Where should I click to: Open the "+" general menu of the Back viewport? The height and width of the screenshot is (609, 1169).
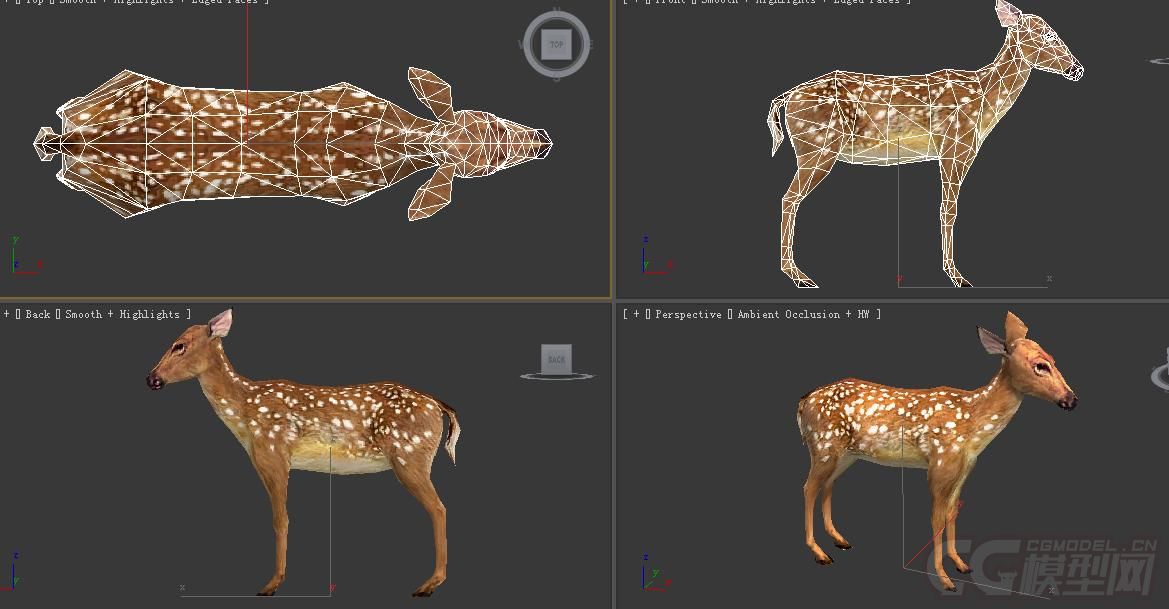tap(7, 315)
